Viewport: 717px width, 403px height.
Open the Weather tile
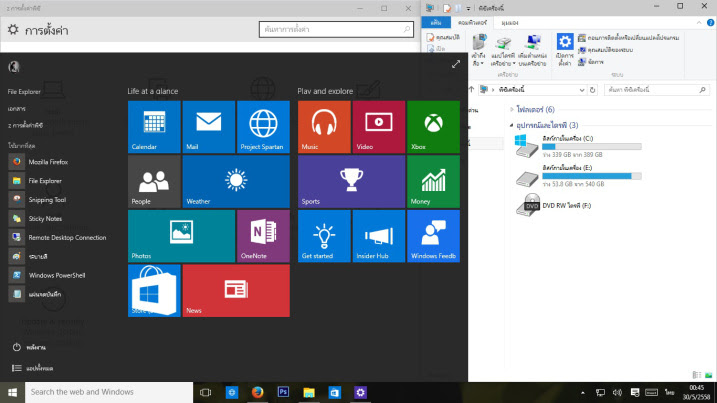click(x=236, y=182)
